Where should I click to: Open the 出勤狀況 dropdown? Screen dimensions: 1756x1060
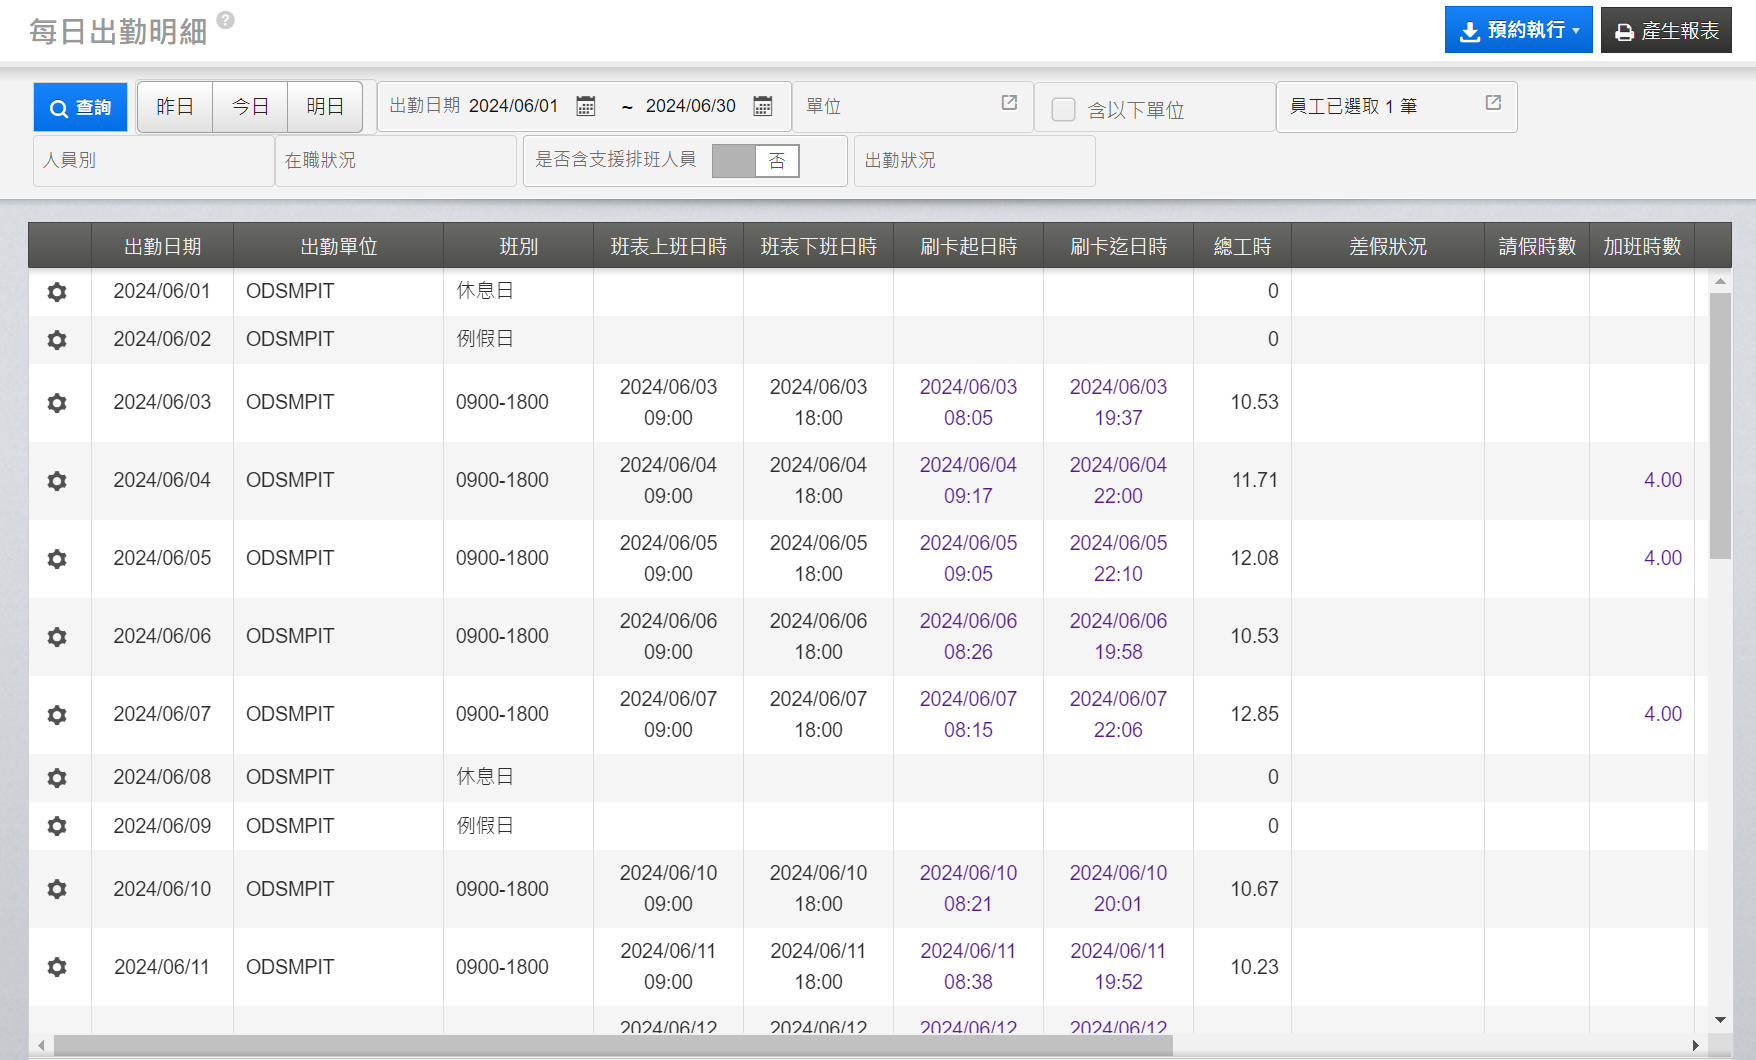[974, 161]
